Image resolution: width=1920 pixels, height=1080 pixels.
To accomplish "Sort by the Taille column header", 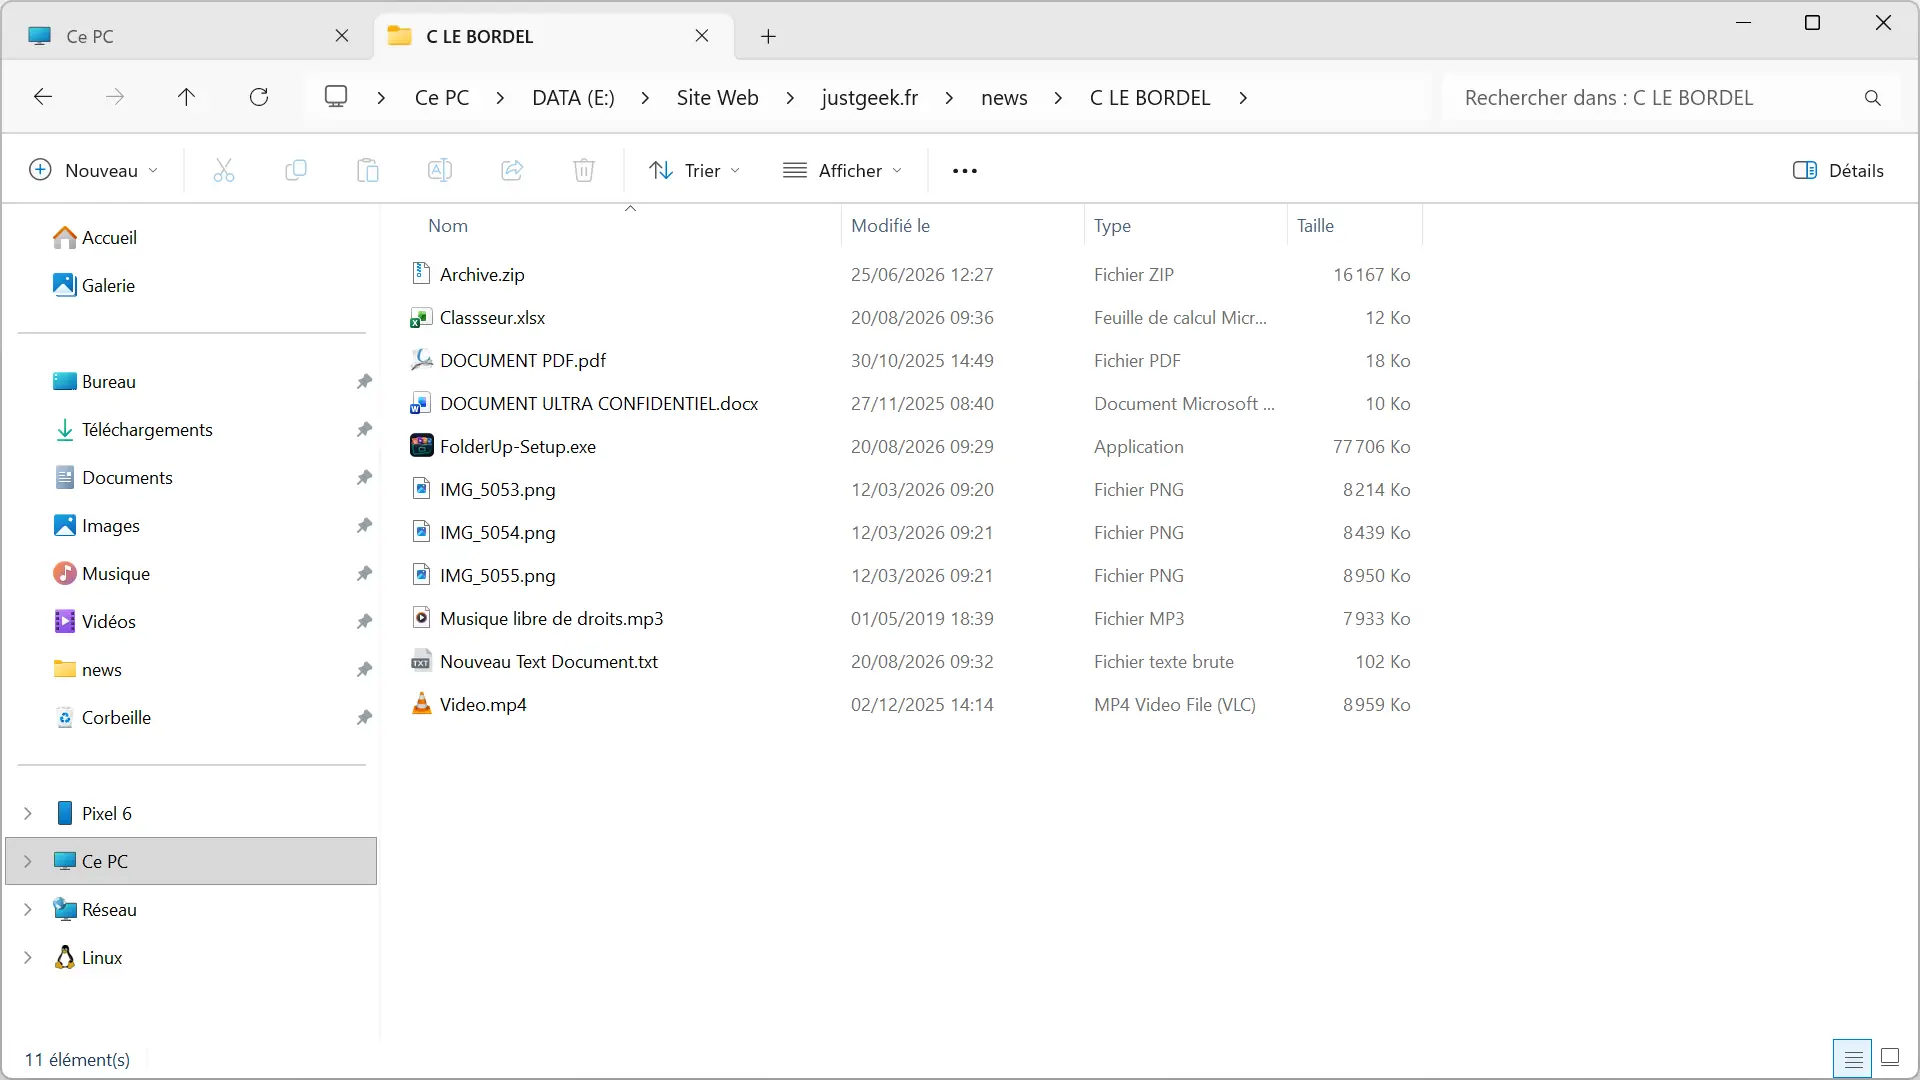I will click(x=1315, y=226).
